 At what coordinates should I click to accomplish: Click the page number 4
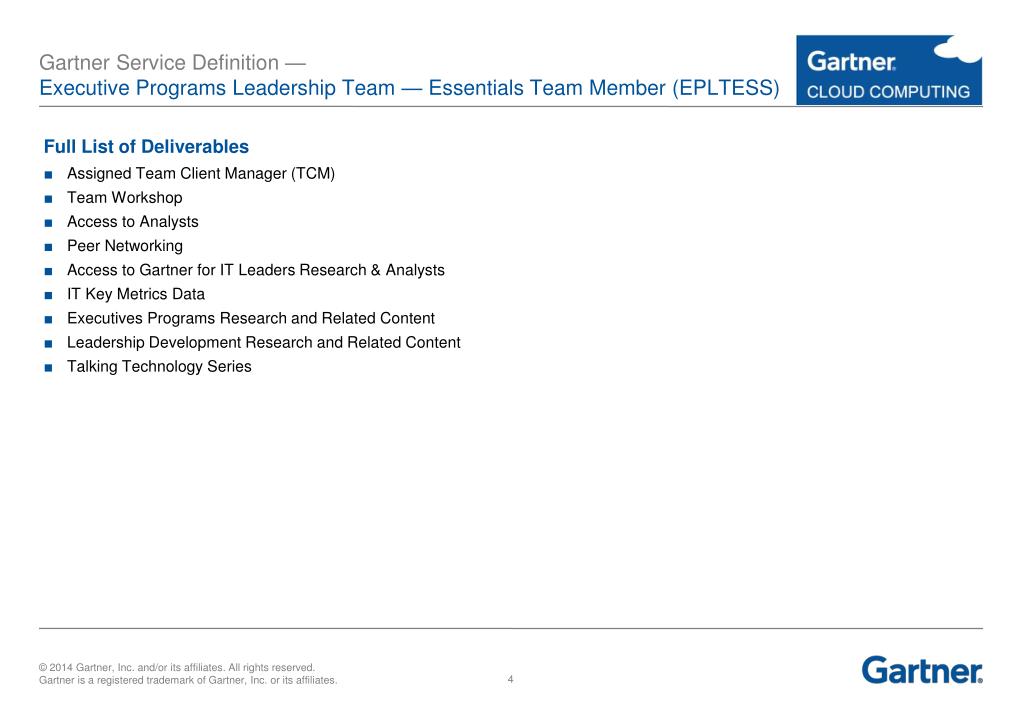pos(510,679)
